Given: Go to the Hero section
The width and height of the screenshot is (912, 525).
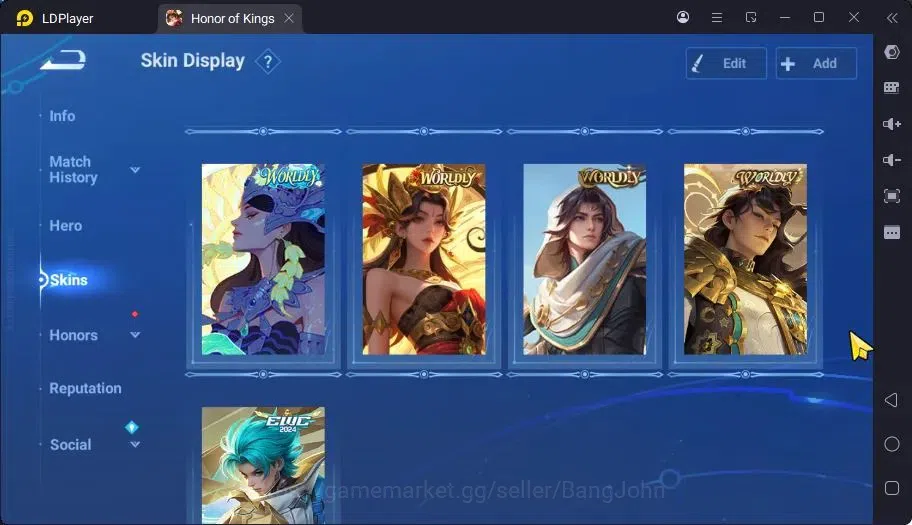Looking at the screenshot, I should click(66, 226).
